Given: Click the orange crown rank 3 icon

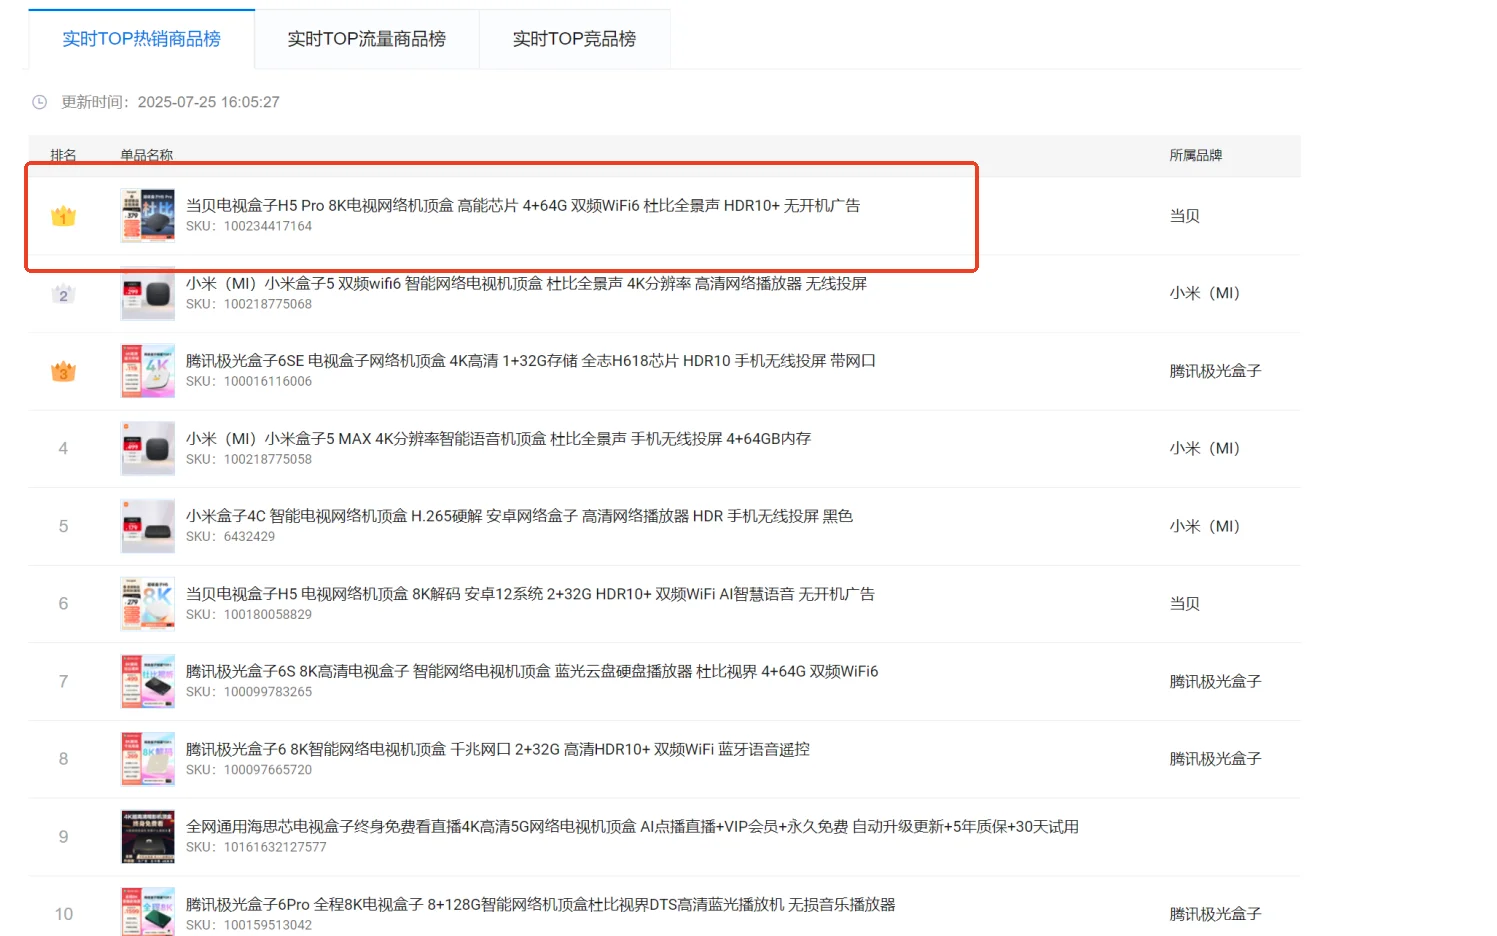Looking at the screenshot, I should point(63,371).
